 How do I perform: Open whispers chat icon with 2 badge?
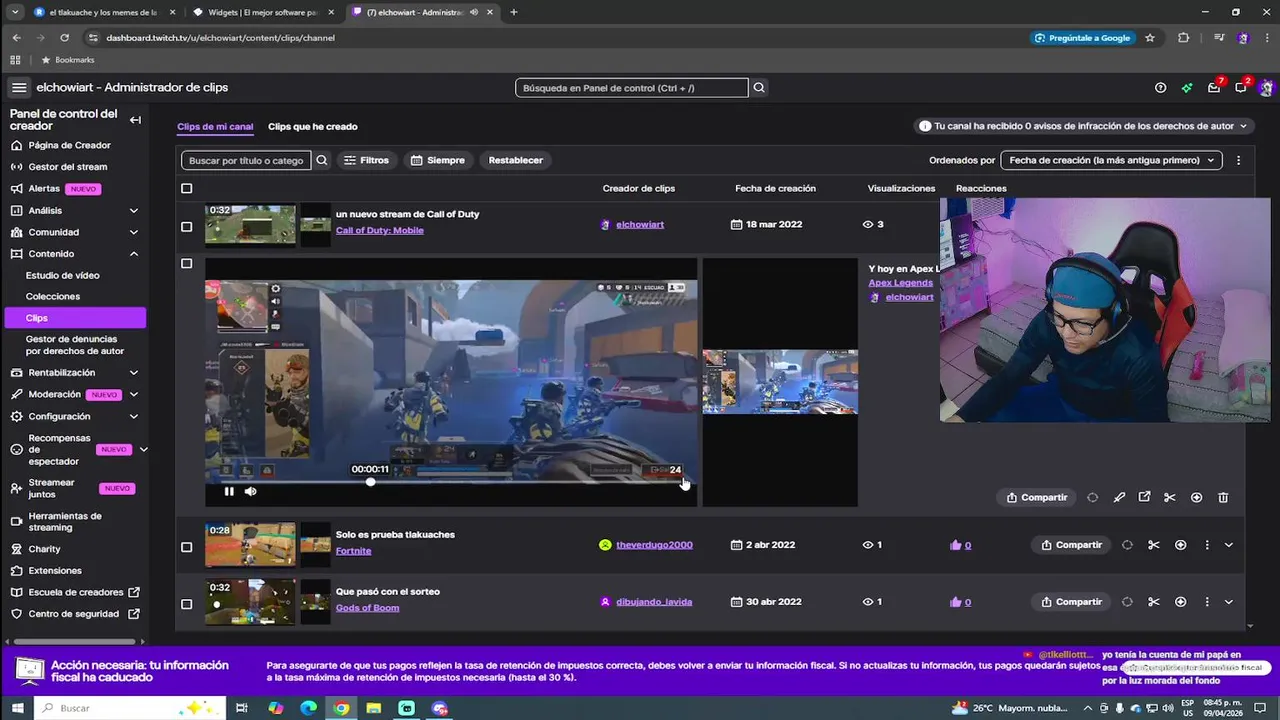tap(1241, 88)
